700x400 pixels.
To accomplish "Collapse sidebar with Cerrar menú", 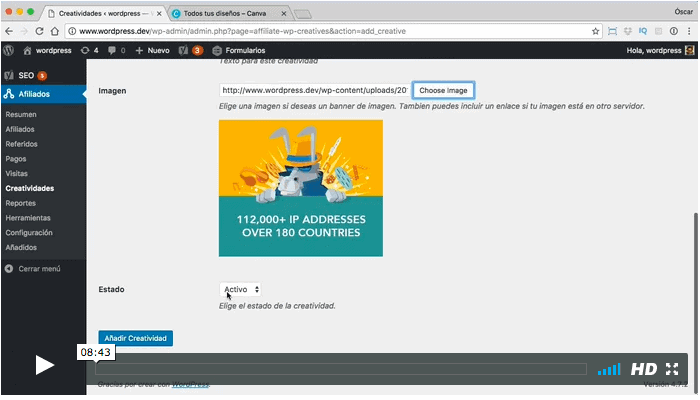I will click(33, 269).
